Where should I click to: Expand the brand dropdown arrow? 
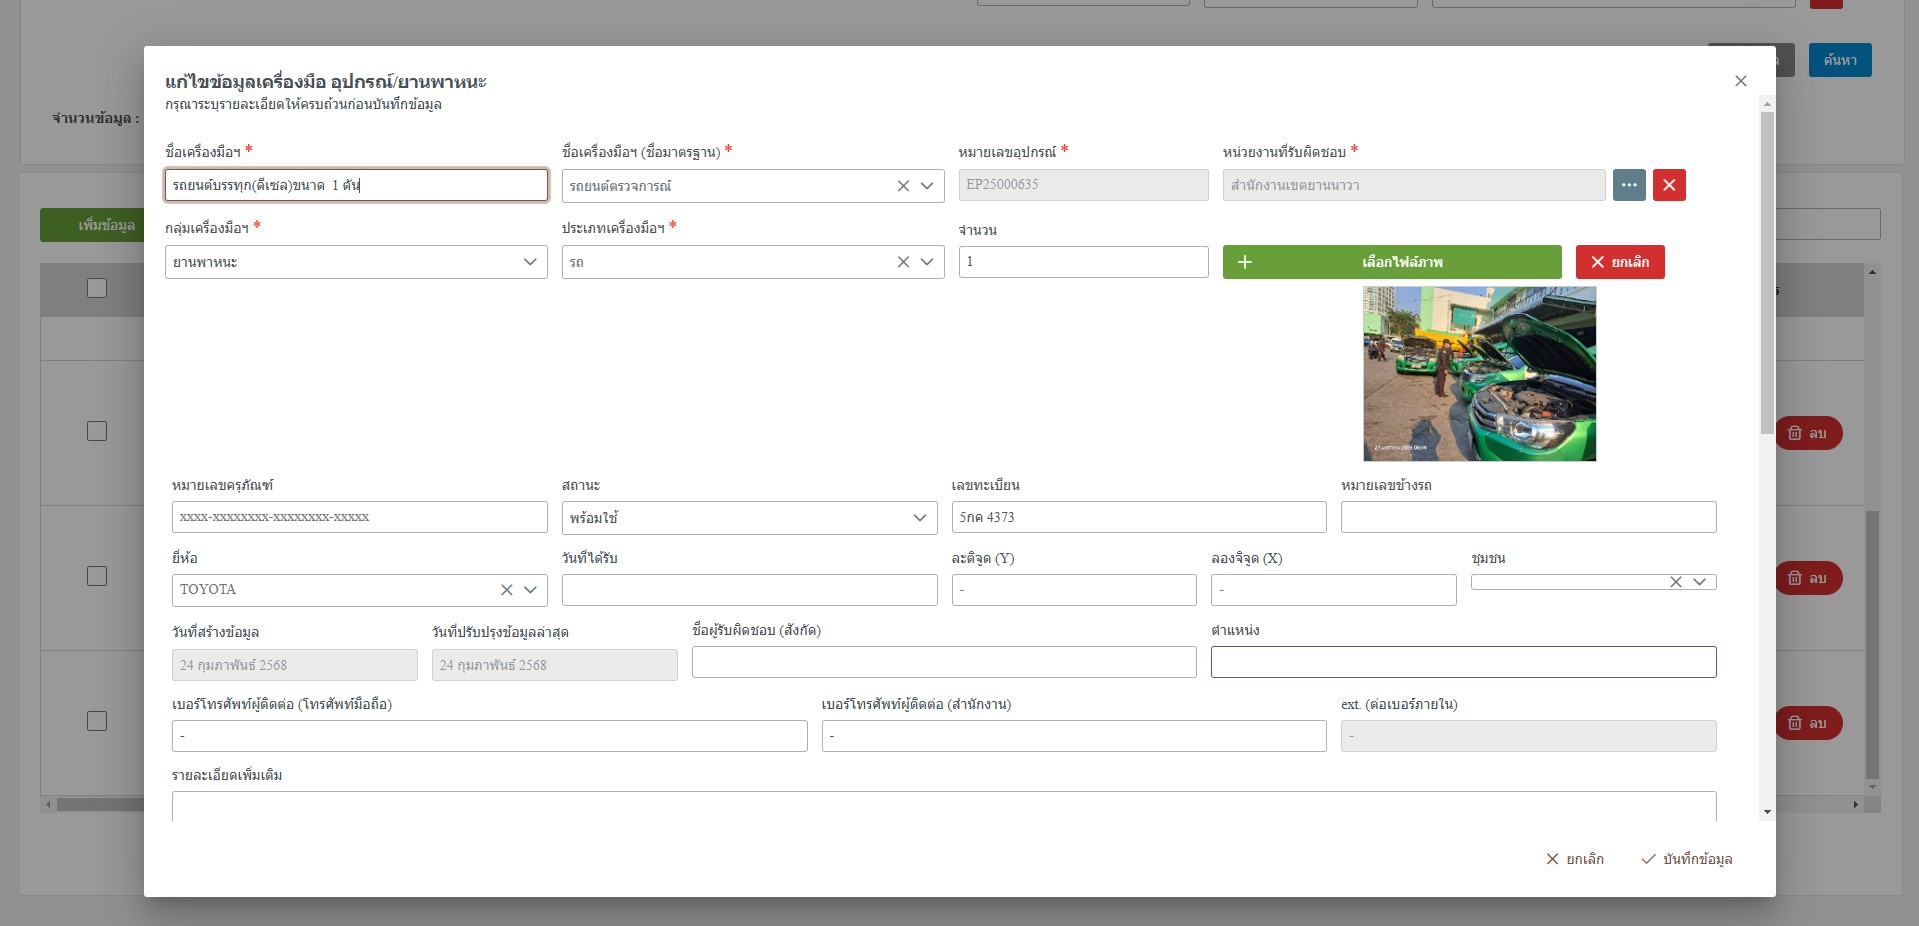530,590
